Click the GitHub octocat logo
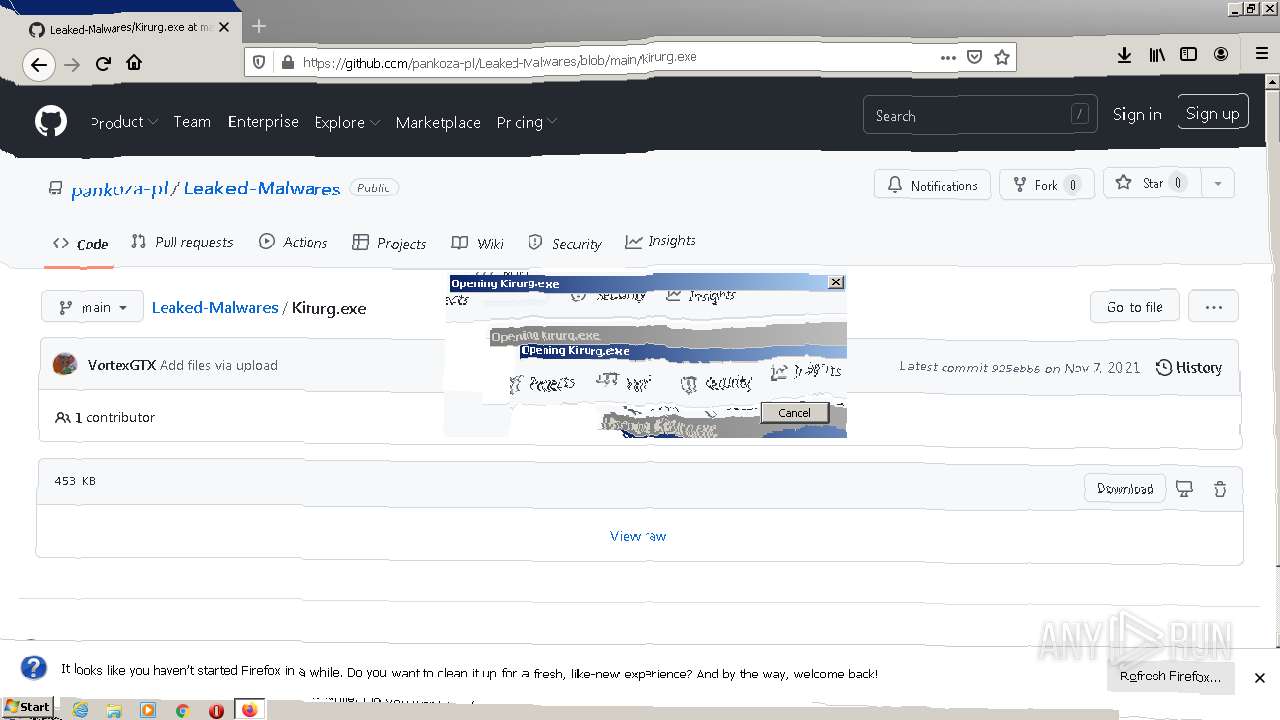1280x720 pixels. tap(51, 122)
